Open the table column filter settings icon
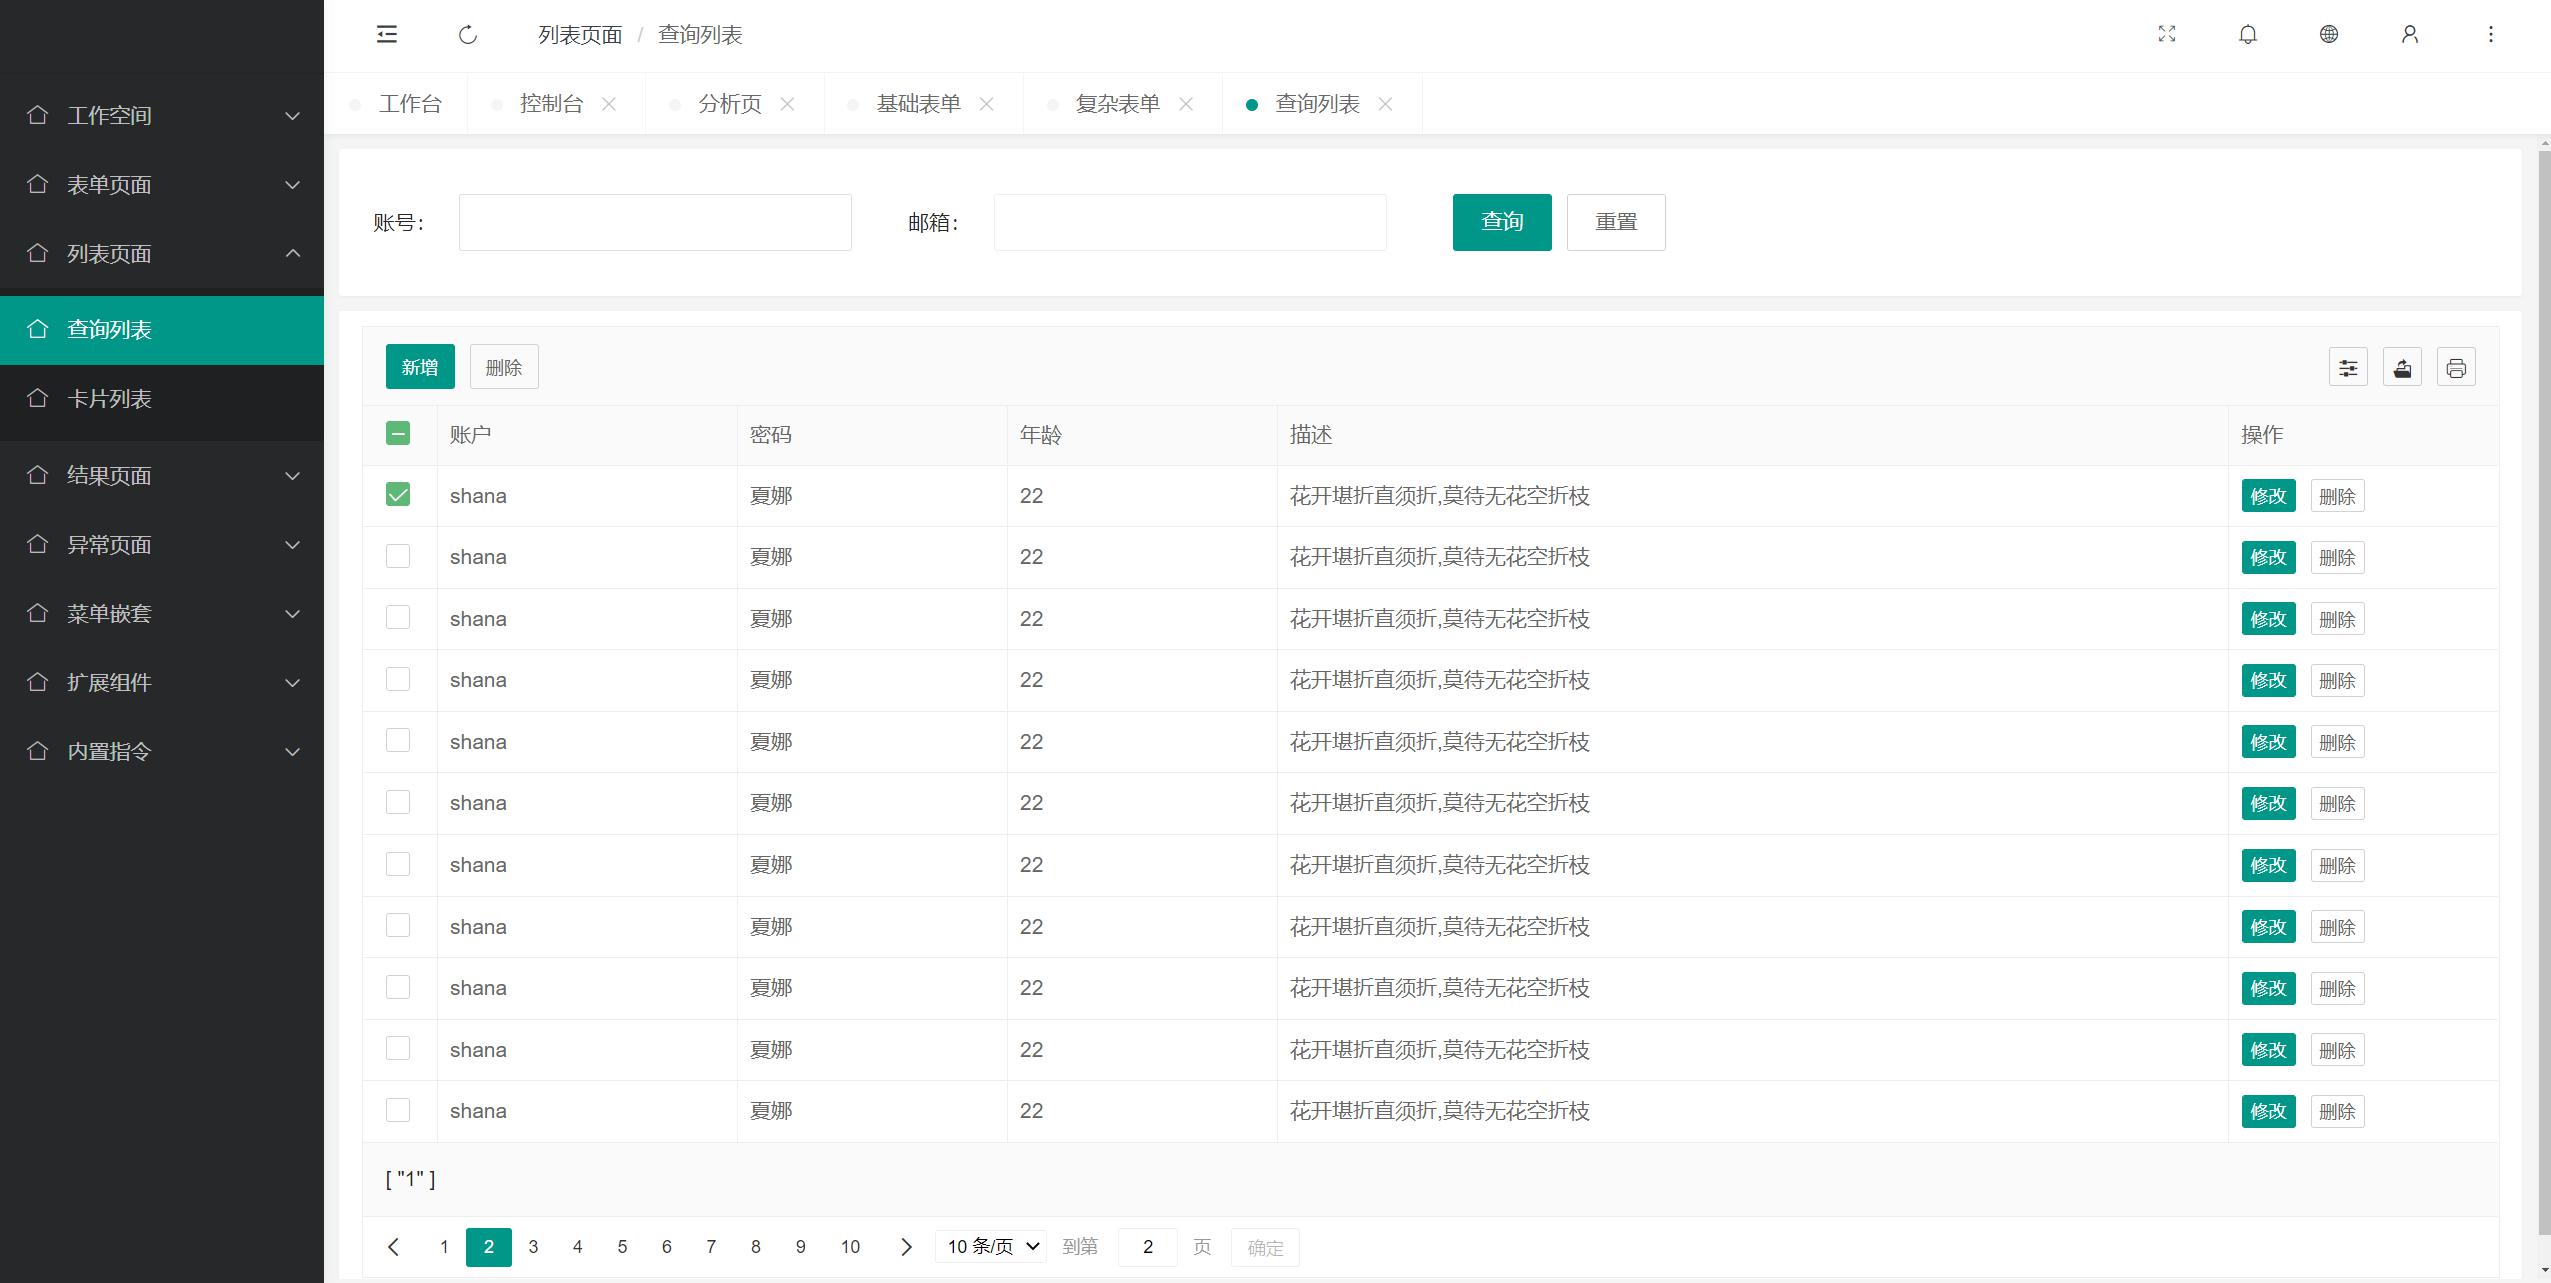Screen dimensions: 2551x1283 [x=2348, y=368]
